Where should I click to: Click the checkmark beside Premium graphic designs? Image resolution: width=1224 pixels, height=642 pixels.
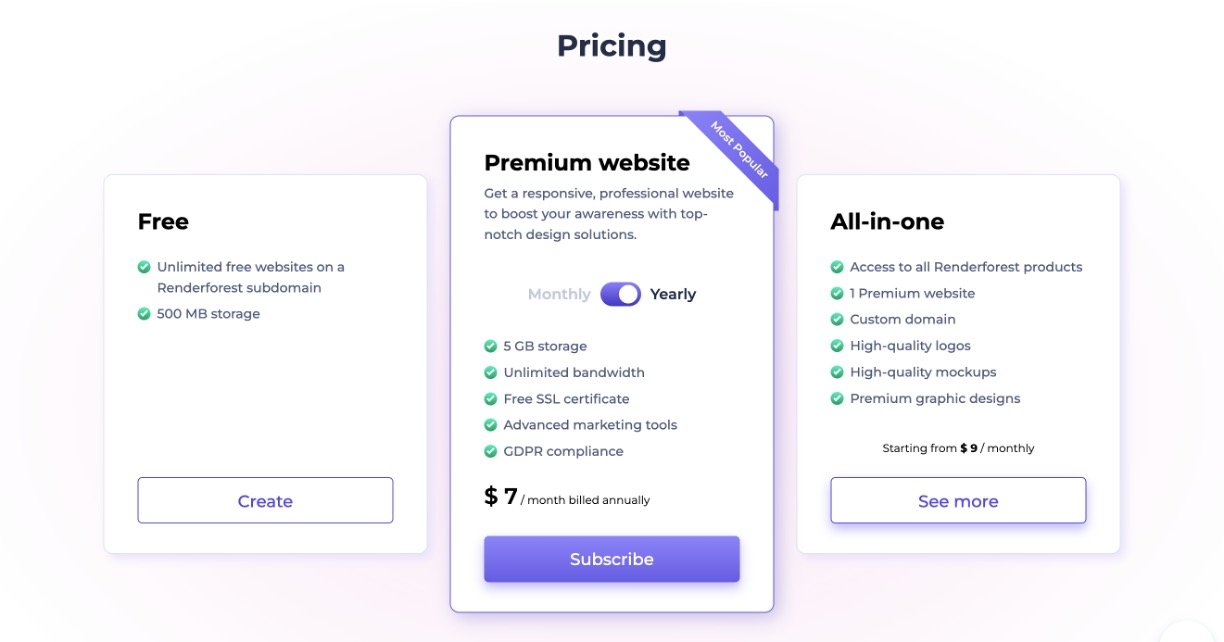837,398
